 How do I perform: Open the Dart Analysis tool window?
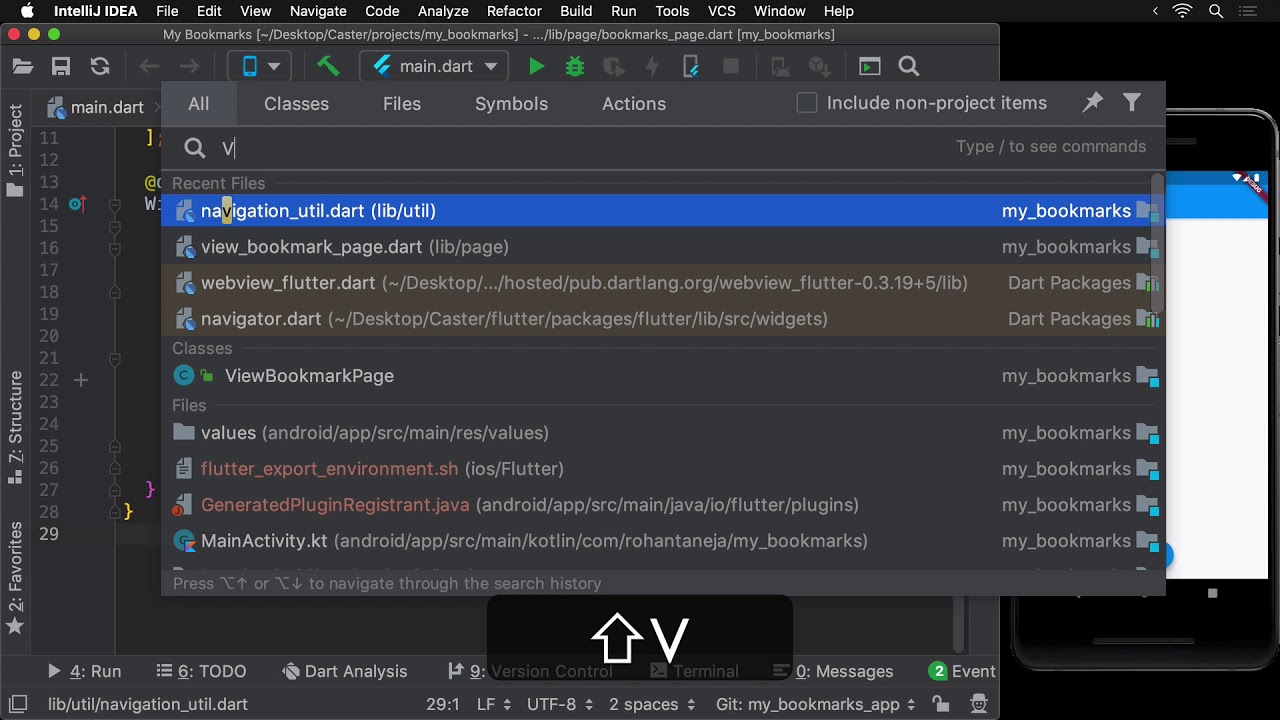(345, 671)
